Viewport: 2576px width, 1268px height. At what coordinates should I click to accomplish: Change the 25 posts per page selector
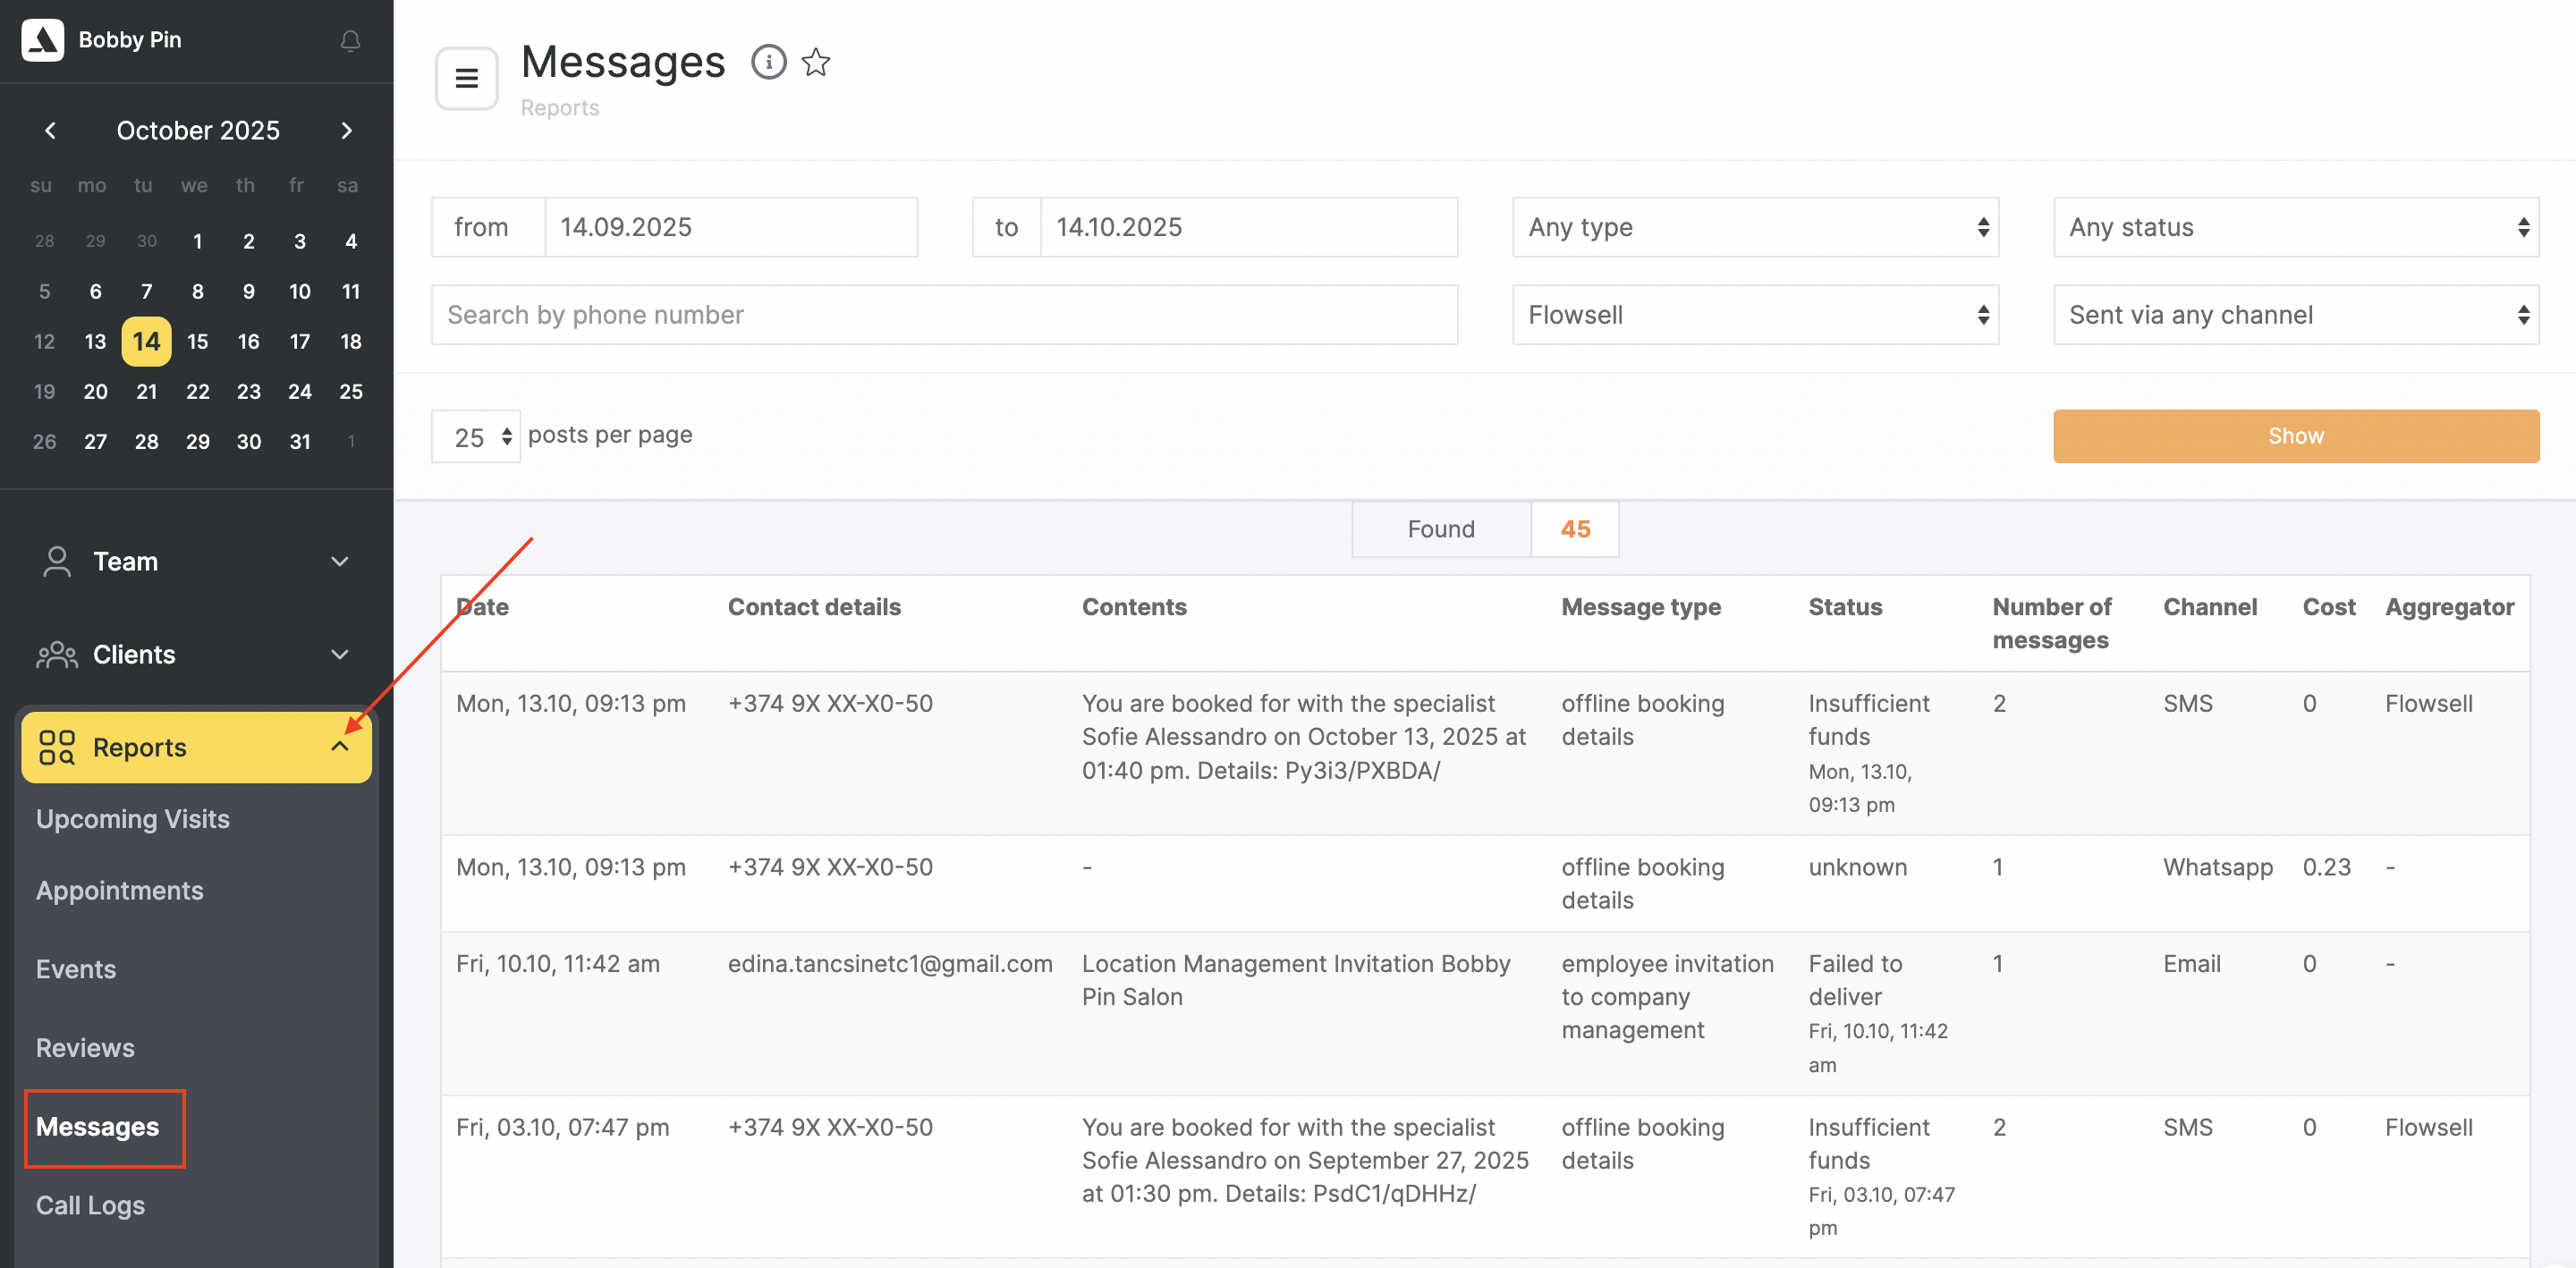point(475,436)
